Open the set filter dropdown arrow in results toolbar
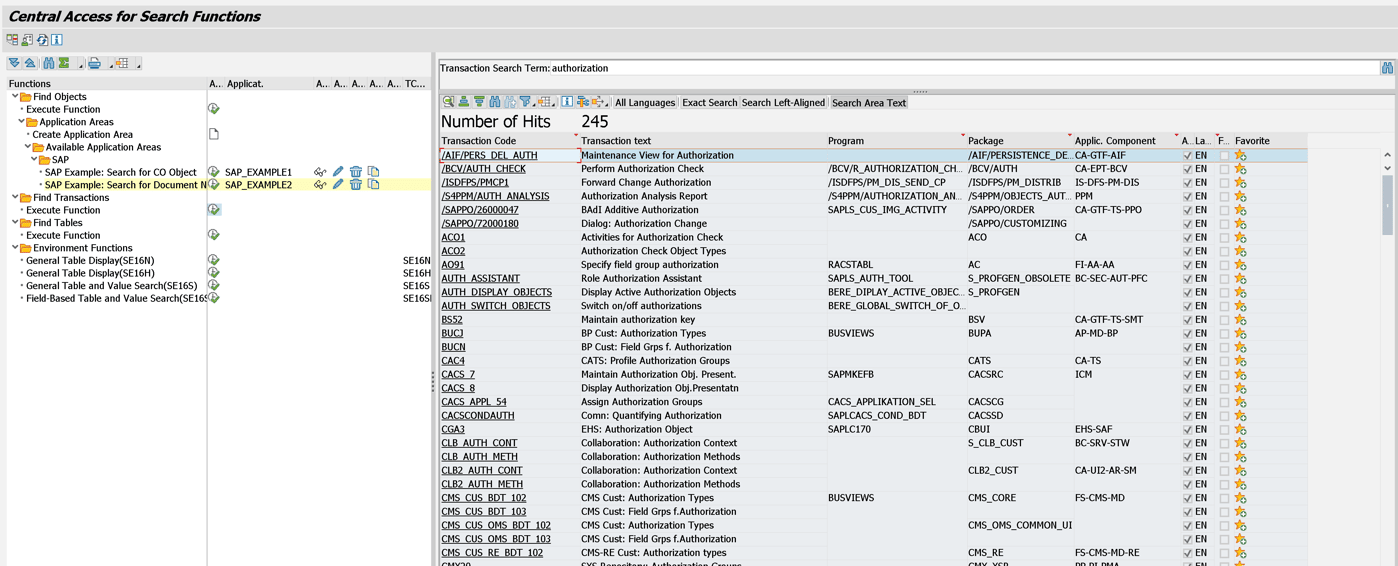This screenshot has width=1398, height=566. point(532,104)
